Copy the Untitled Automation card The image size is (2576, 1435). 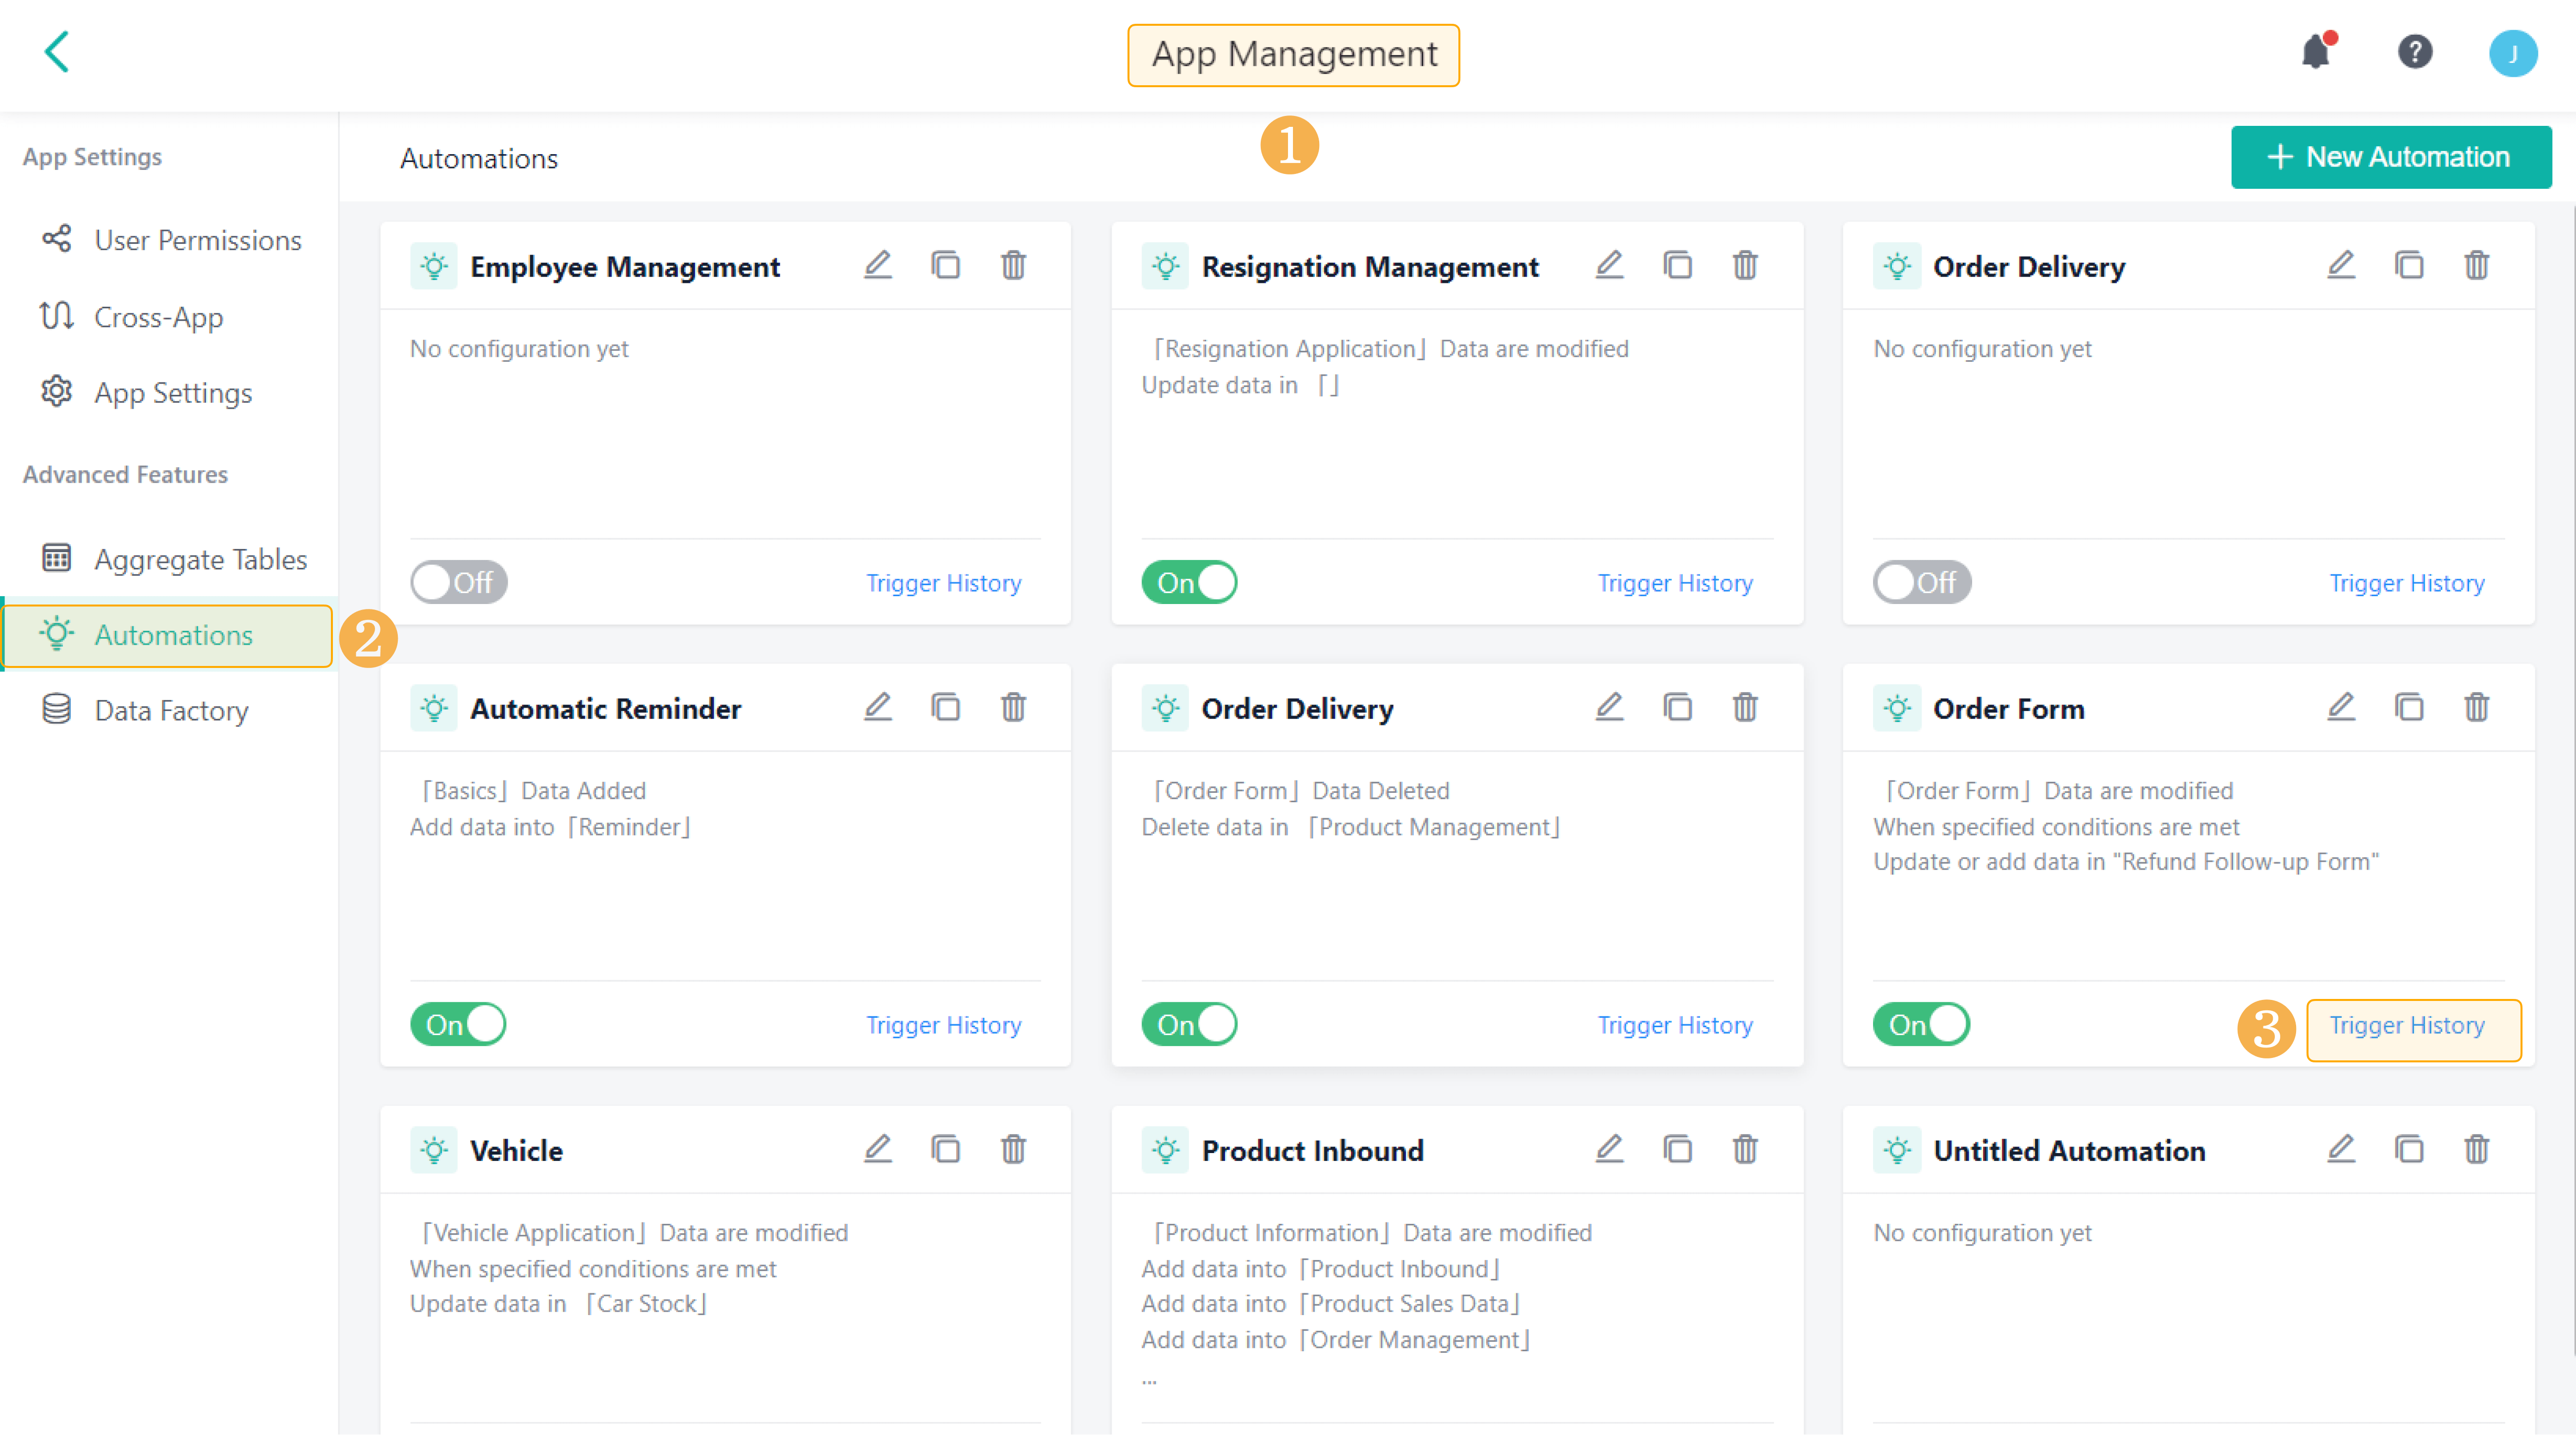[2410, 1149]
